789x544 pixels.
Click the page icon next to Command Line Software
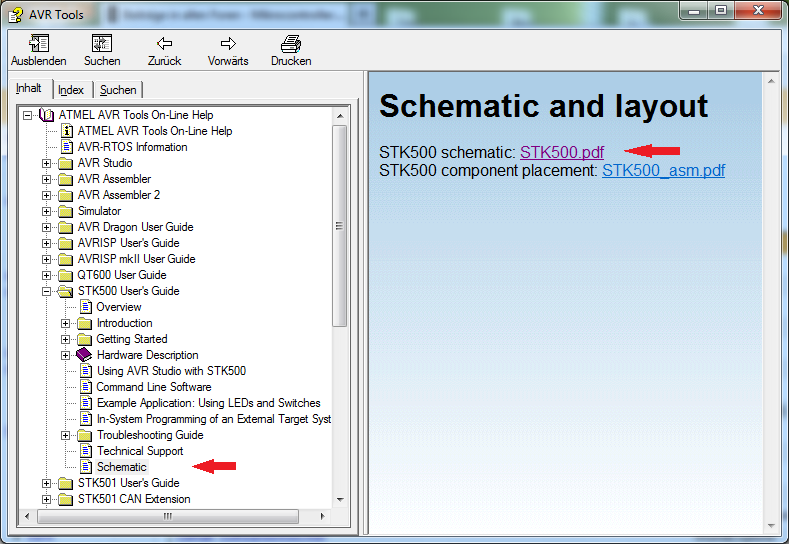(x=86, y=387)
